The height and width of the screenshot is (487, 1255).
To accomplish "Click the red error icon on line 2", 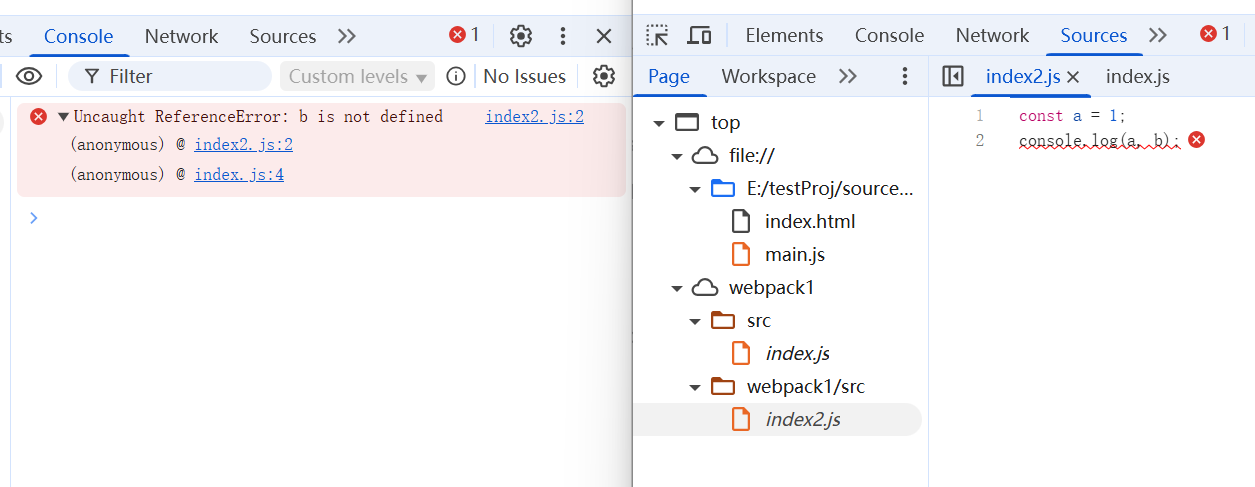I will pyautogui.click(x=1196, y=140).
